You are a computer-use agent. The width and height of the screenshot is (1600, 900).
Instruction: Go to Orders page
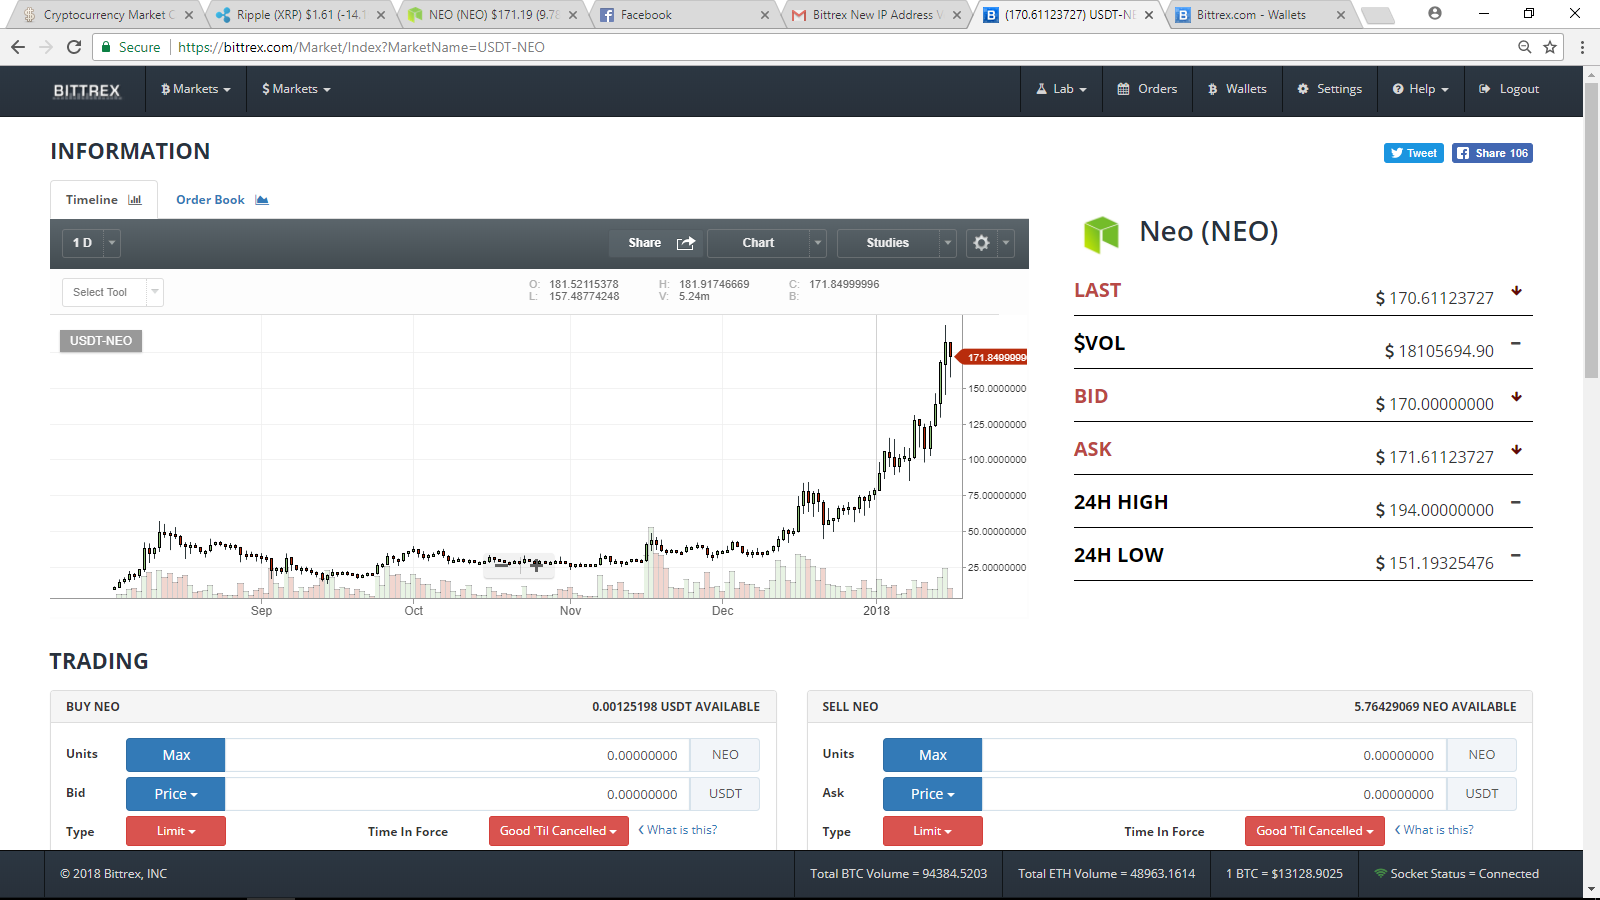pyautogui.click(x=1147, y=89)
